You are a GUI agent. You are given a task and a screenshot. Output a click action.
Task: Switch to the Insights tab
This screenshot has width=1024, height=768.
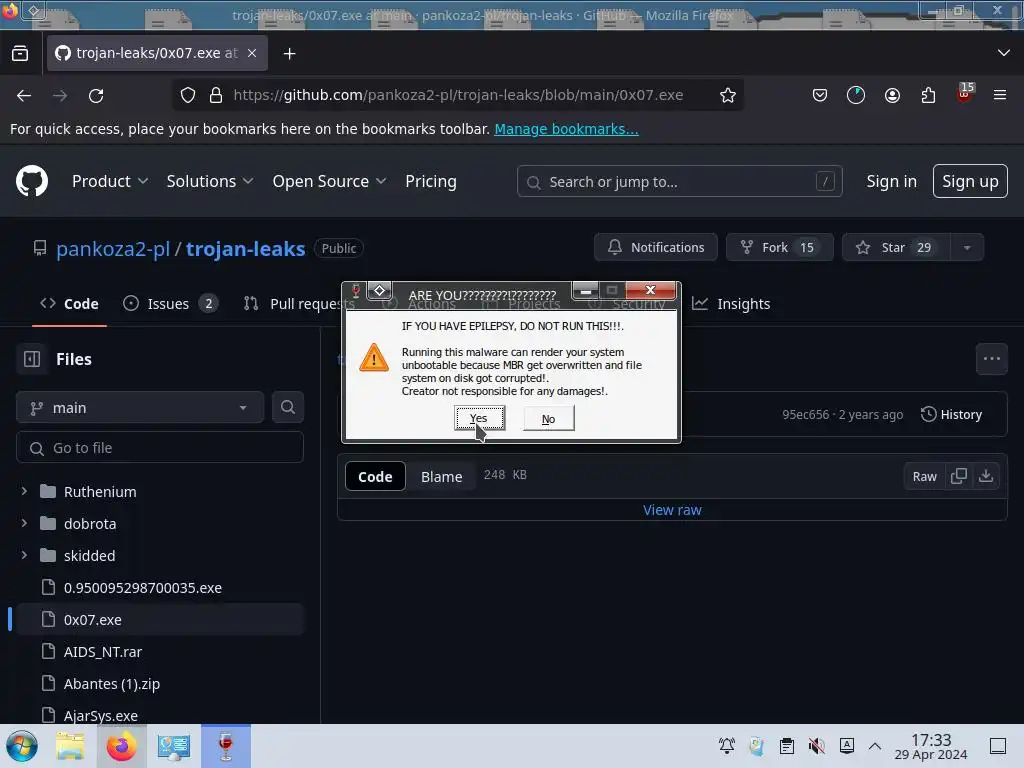731,304
